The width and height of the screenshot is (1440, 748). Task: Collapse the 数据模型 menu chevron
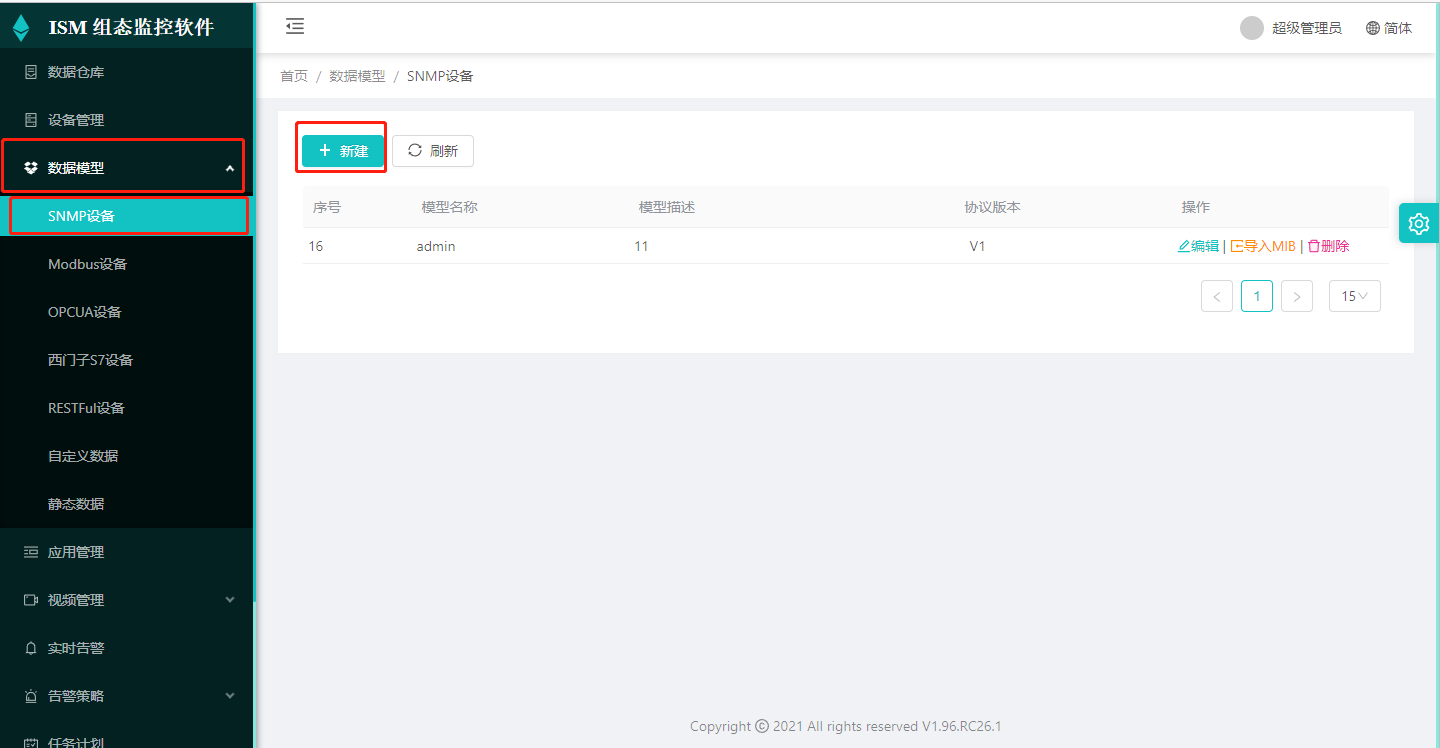pos(230,168)
